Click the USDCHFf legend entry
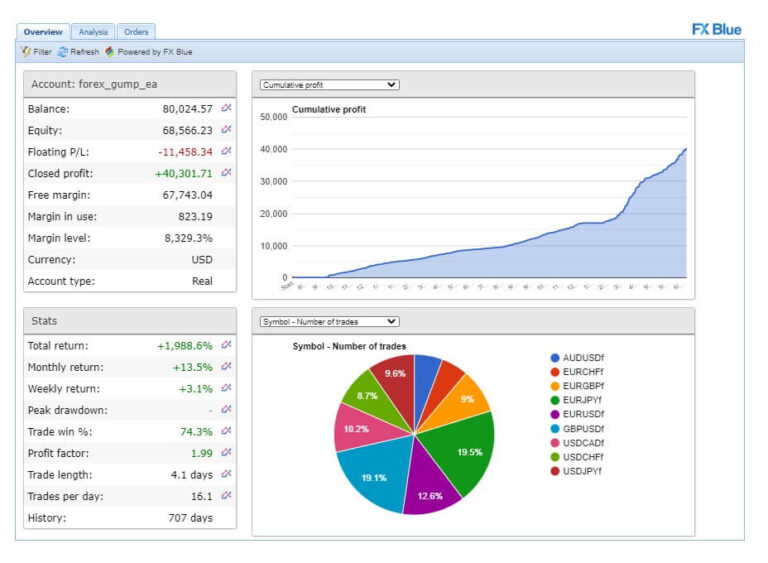The image size is (768, 563). 577,457
